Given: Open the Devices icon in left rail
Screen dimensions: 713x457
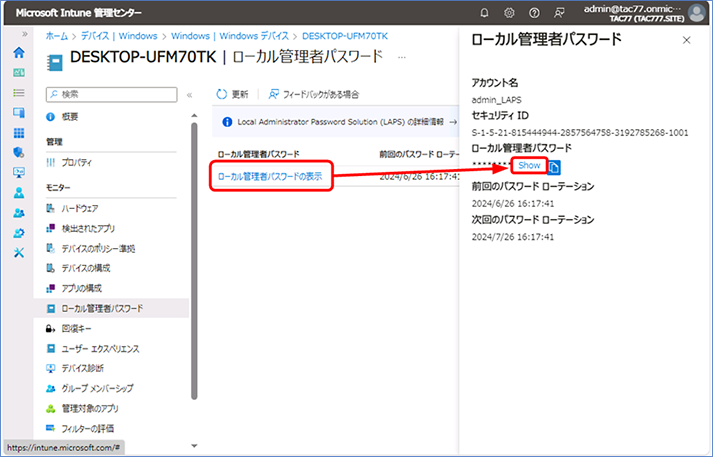Looking at the screenshot, I should tap(19, 113).
